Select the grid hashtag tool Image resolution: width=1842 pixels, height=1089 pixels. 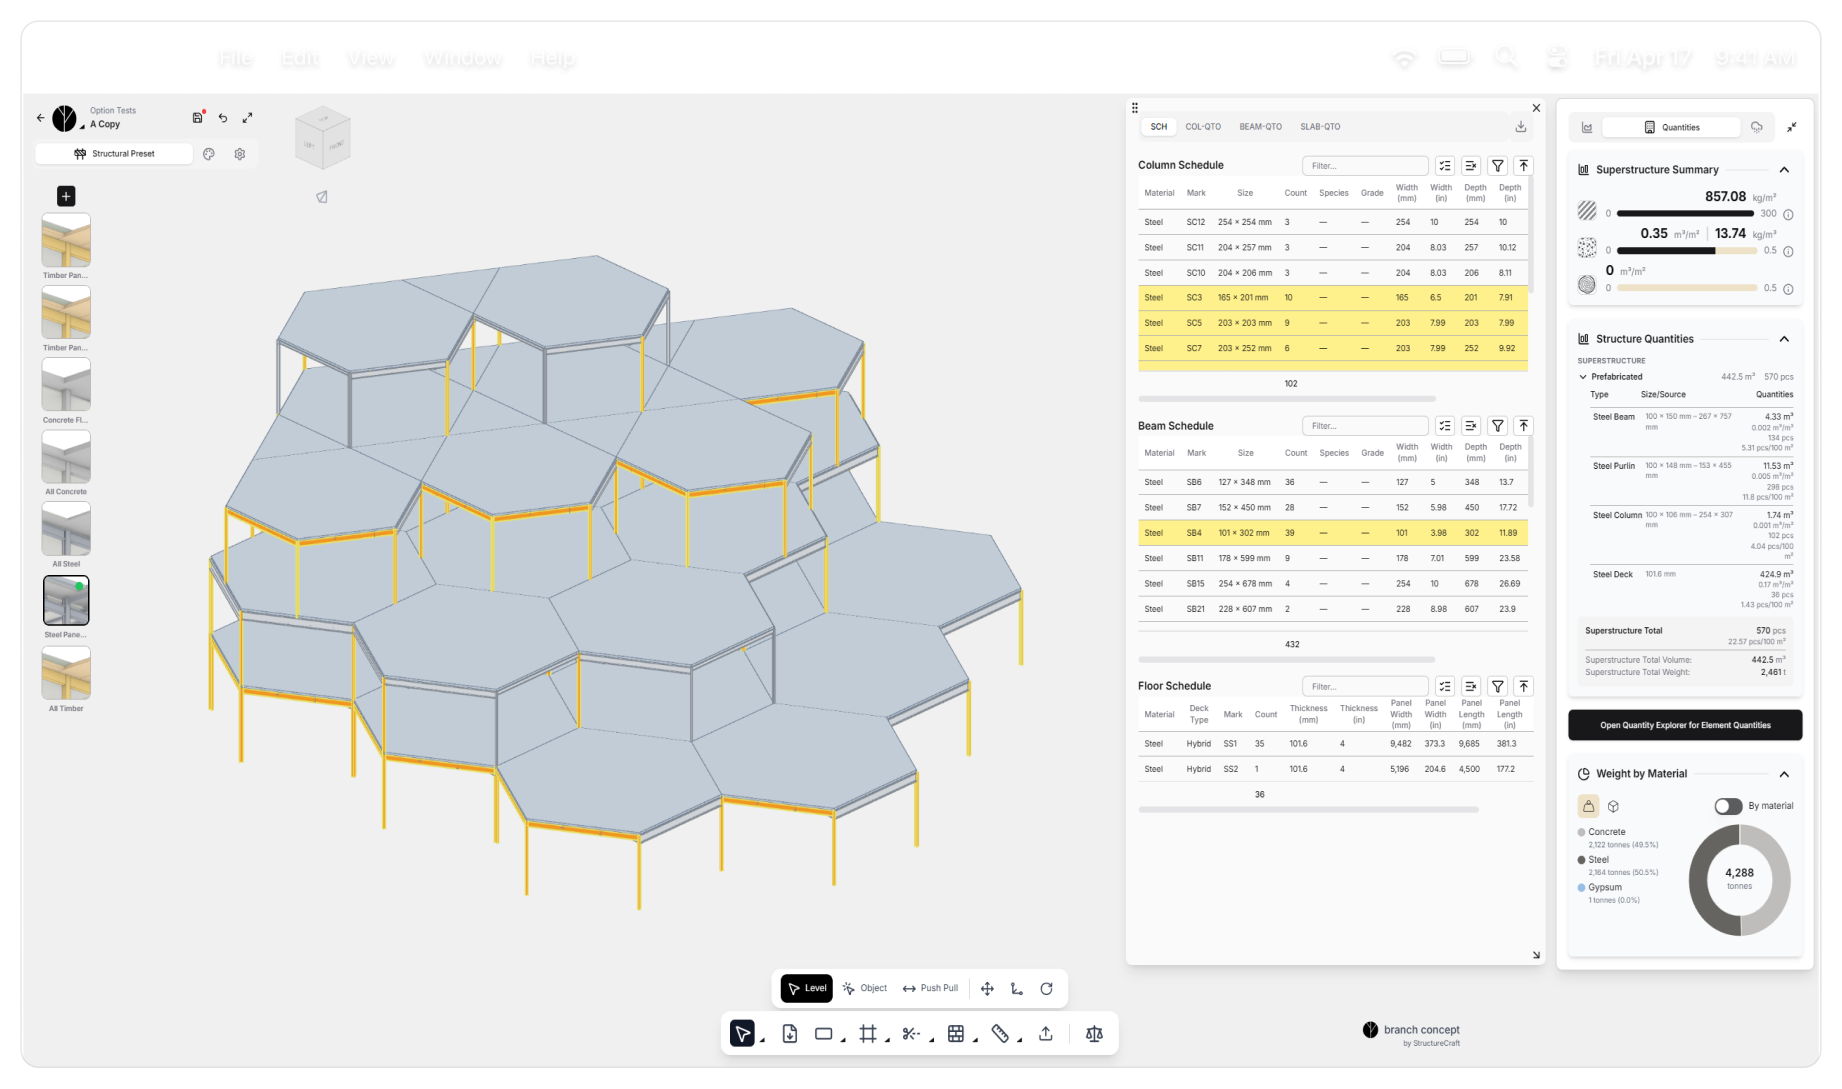[x=867, y=1034]
